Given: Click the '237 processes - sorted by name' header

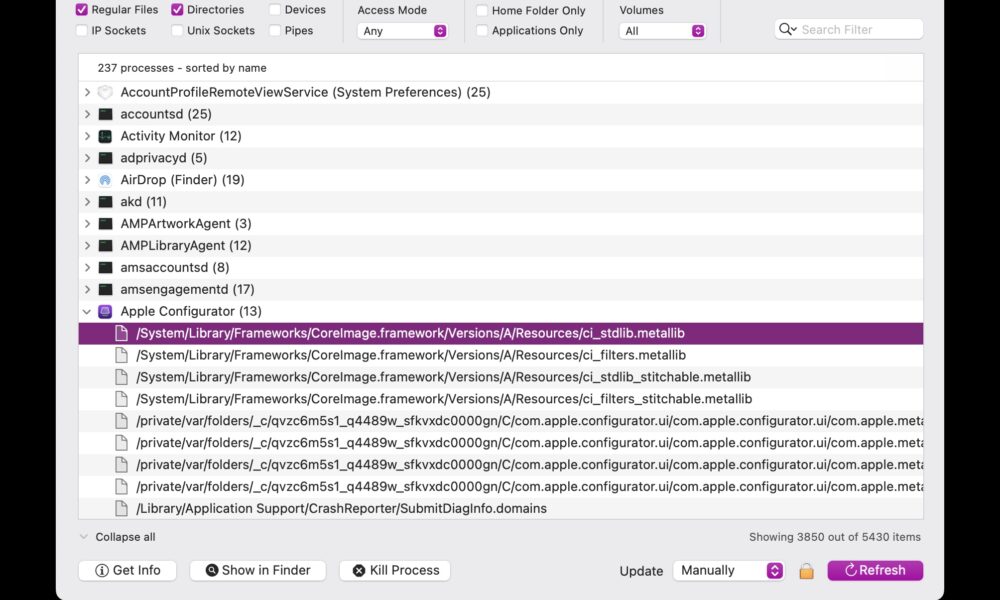Looking at the screenshot, I should (182, 68).
